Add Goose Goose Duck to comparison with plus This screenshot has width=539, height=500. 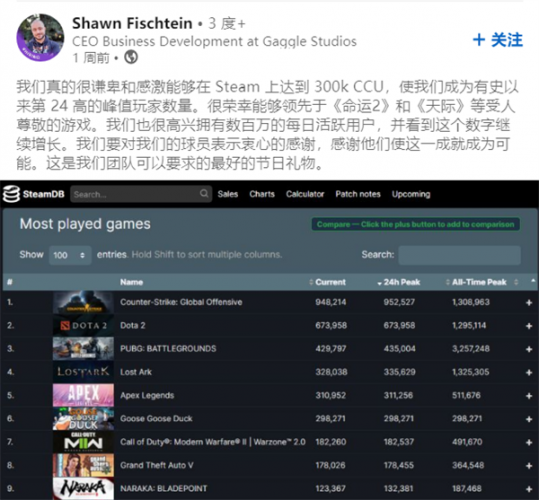pyautogui.click(x=529, y=419)
